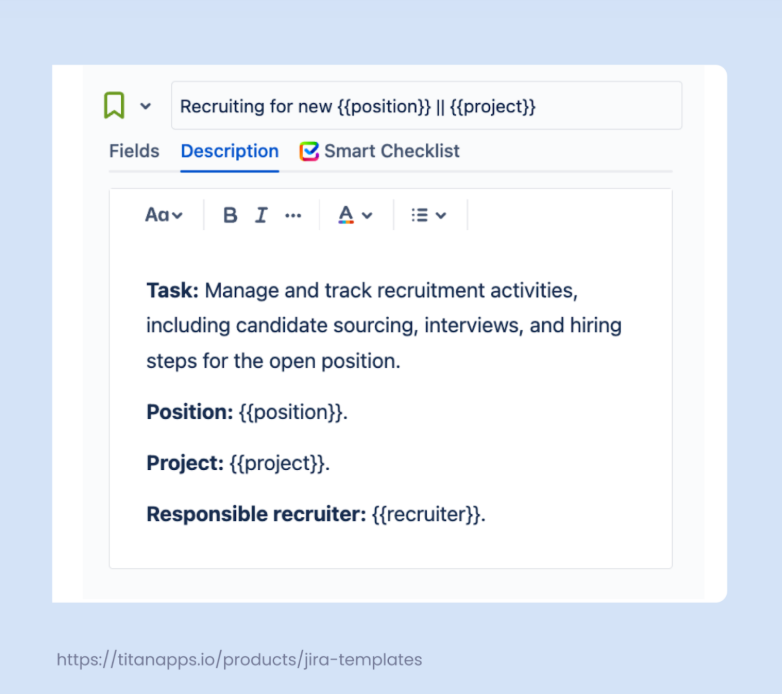Toggle italic formatting

261,215
